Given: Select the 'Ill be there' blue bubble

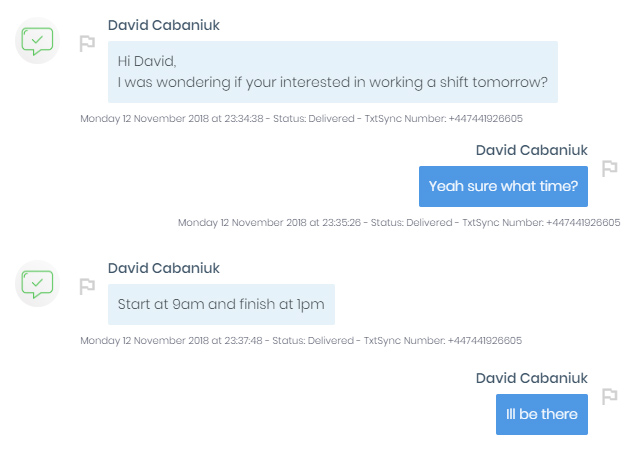Looking at the screenshot, I should click(541, 414).
